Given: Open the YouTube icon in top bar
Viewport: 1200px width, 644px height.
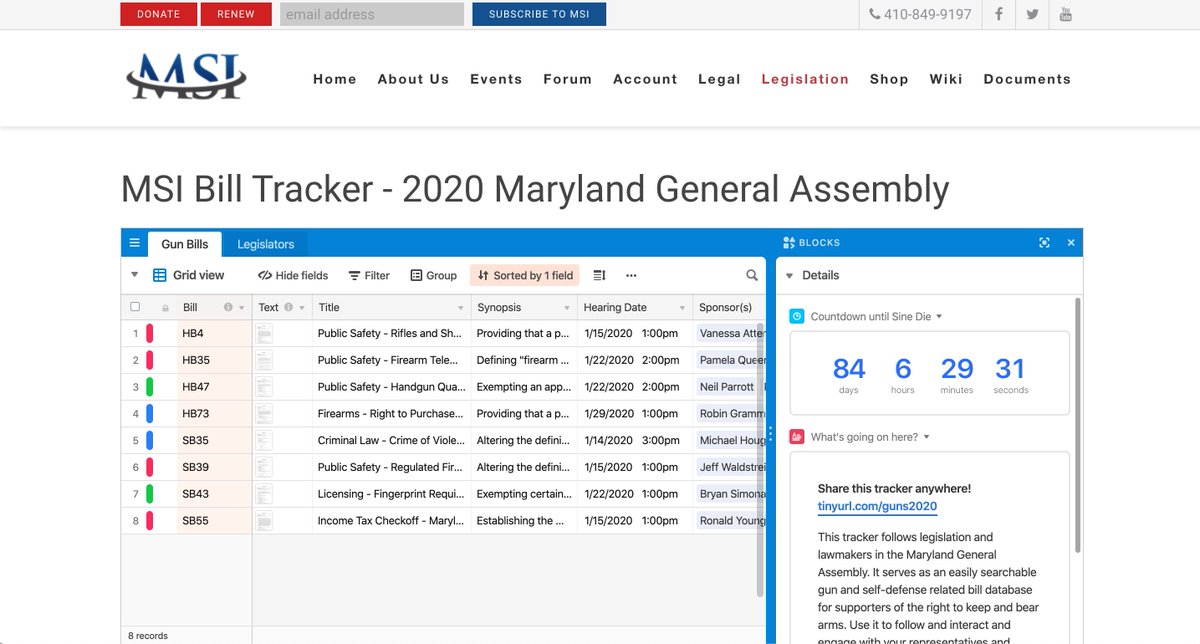Looking at the screenshot, I should point(1065,14).
